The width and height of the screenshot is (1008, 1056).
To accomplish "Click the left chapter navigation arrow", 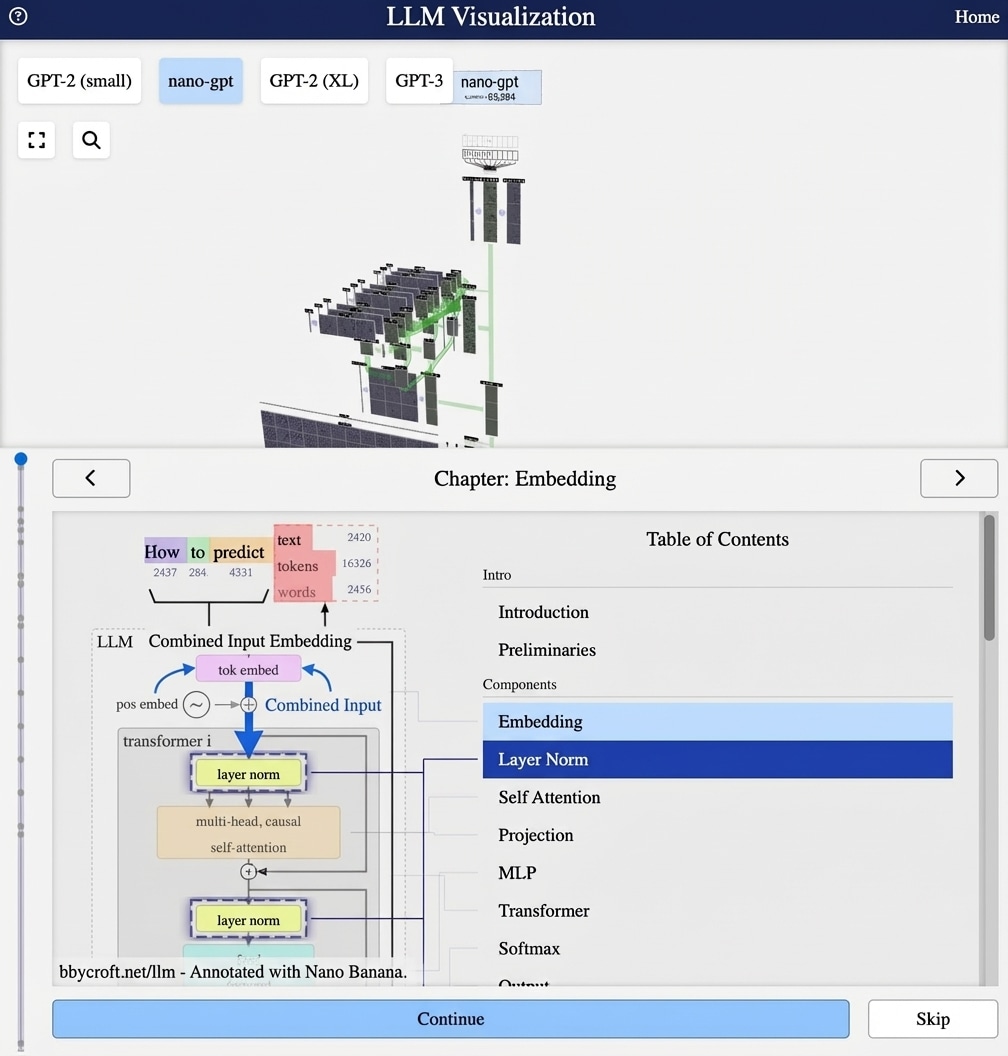I will (91, 478).
